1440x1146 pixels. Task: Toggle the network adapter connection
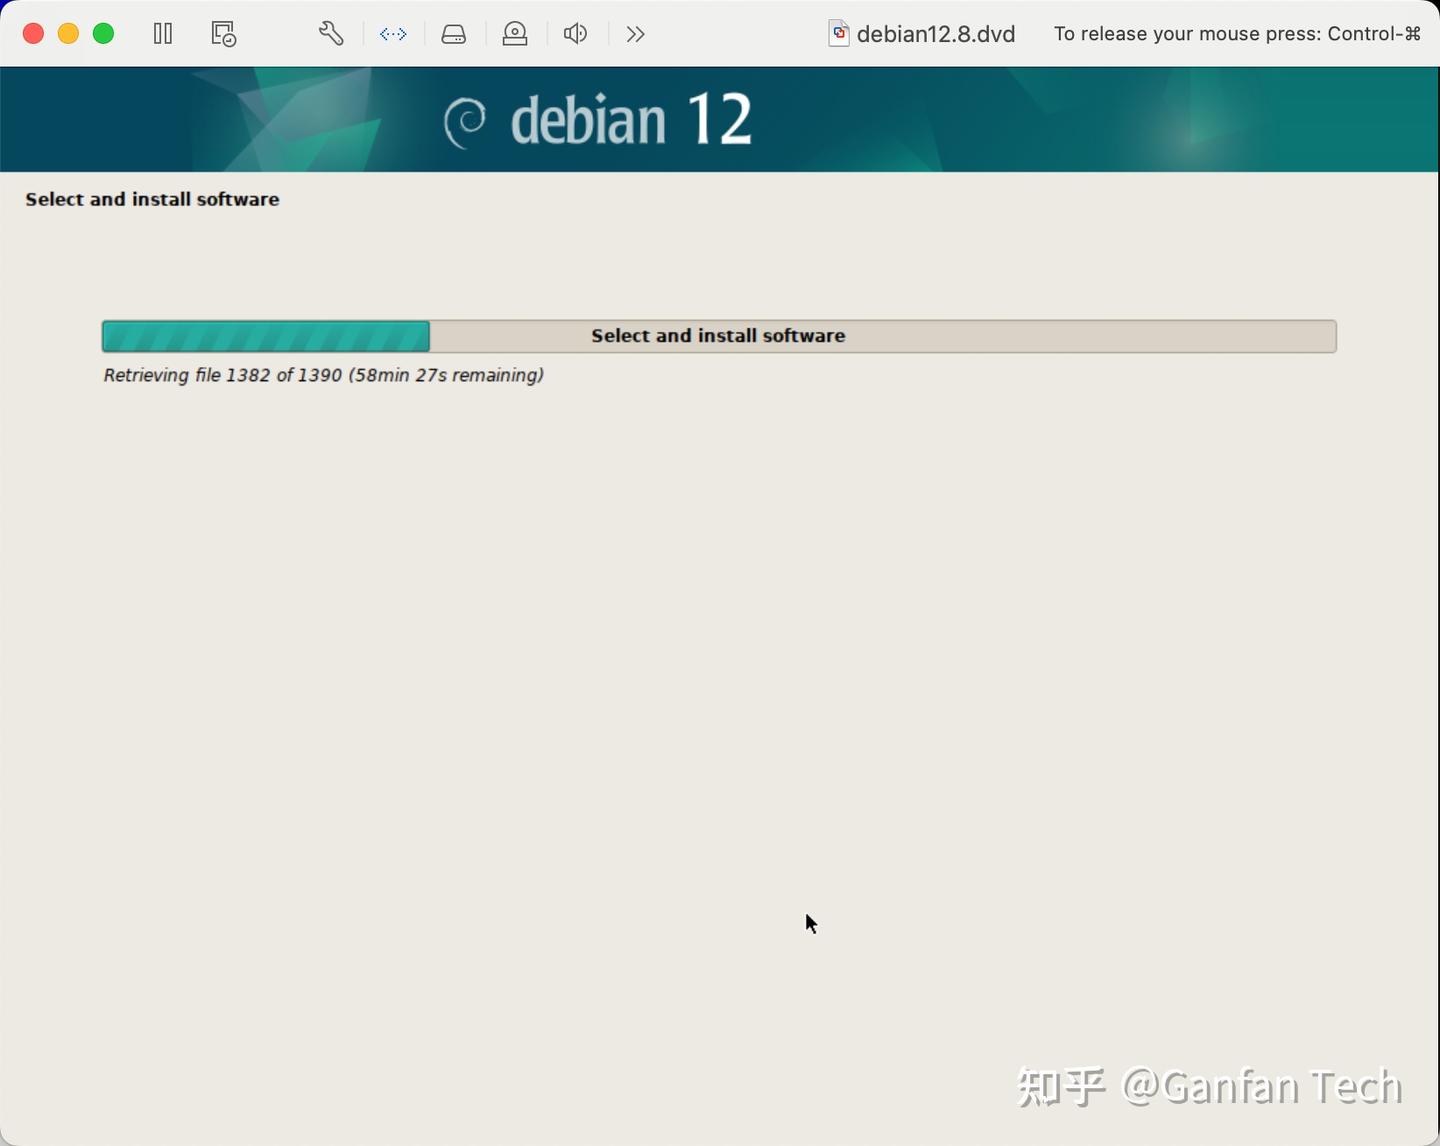393,33
